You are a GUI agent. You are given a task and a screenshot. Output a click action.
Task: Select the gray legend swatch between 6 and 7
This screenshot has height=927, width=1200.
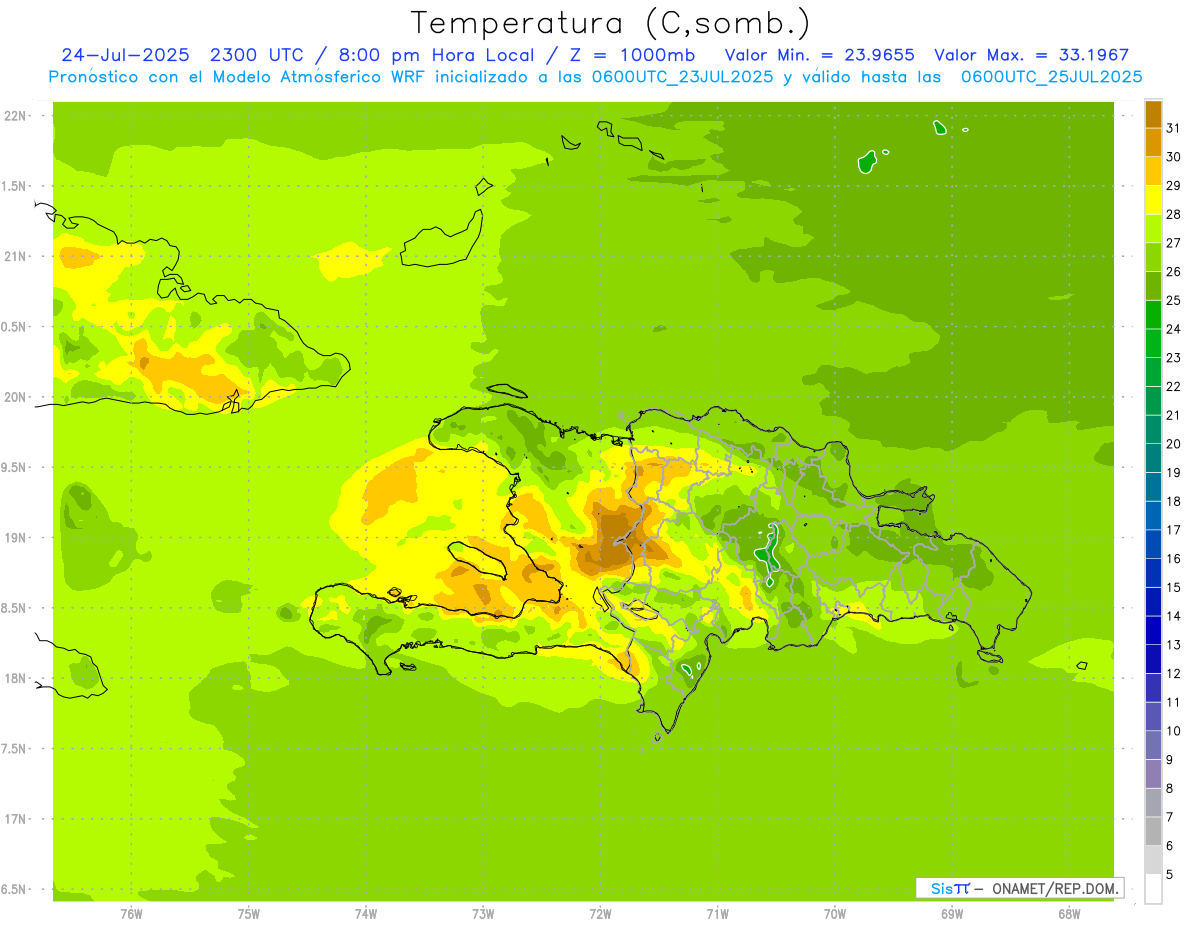1153,831
